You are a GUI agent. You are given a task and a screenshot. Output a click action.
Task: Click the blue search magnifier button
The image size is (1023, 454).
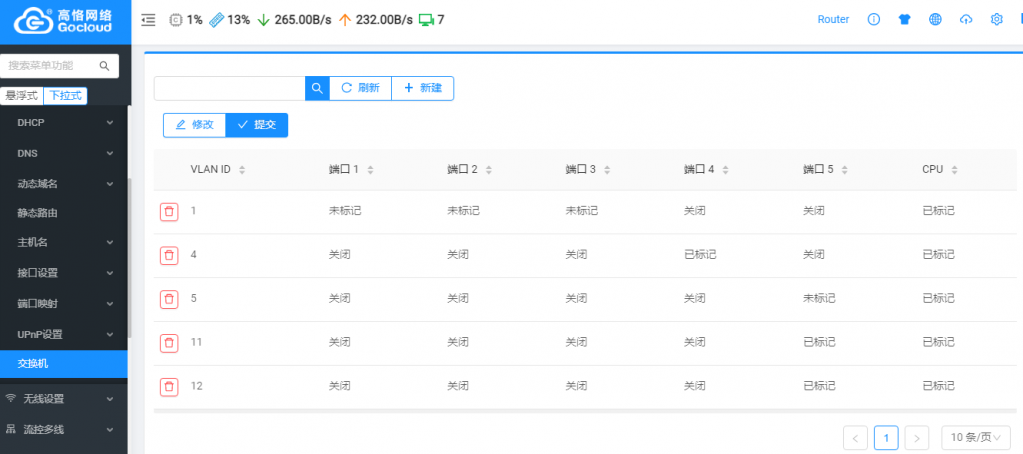[x=317, y=88]
